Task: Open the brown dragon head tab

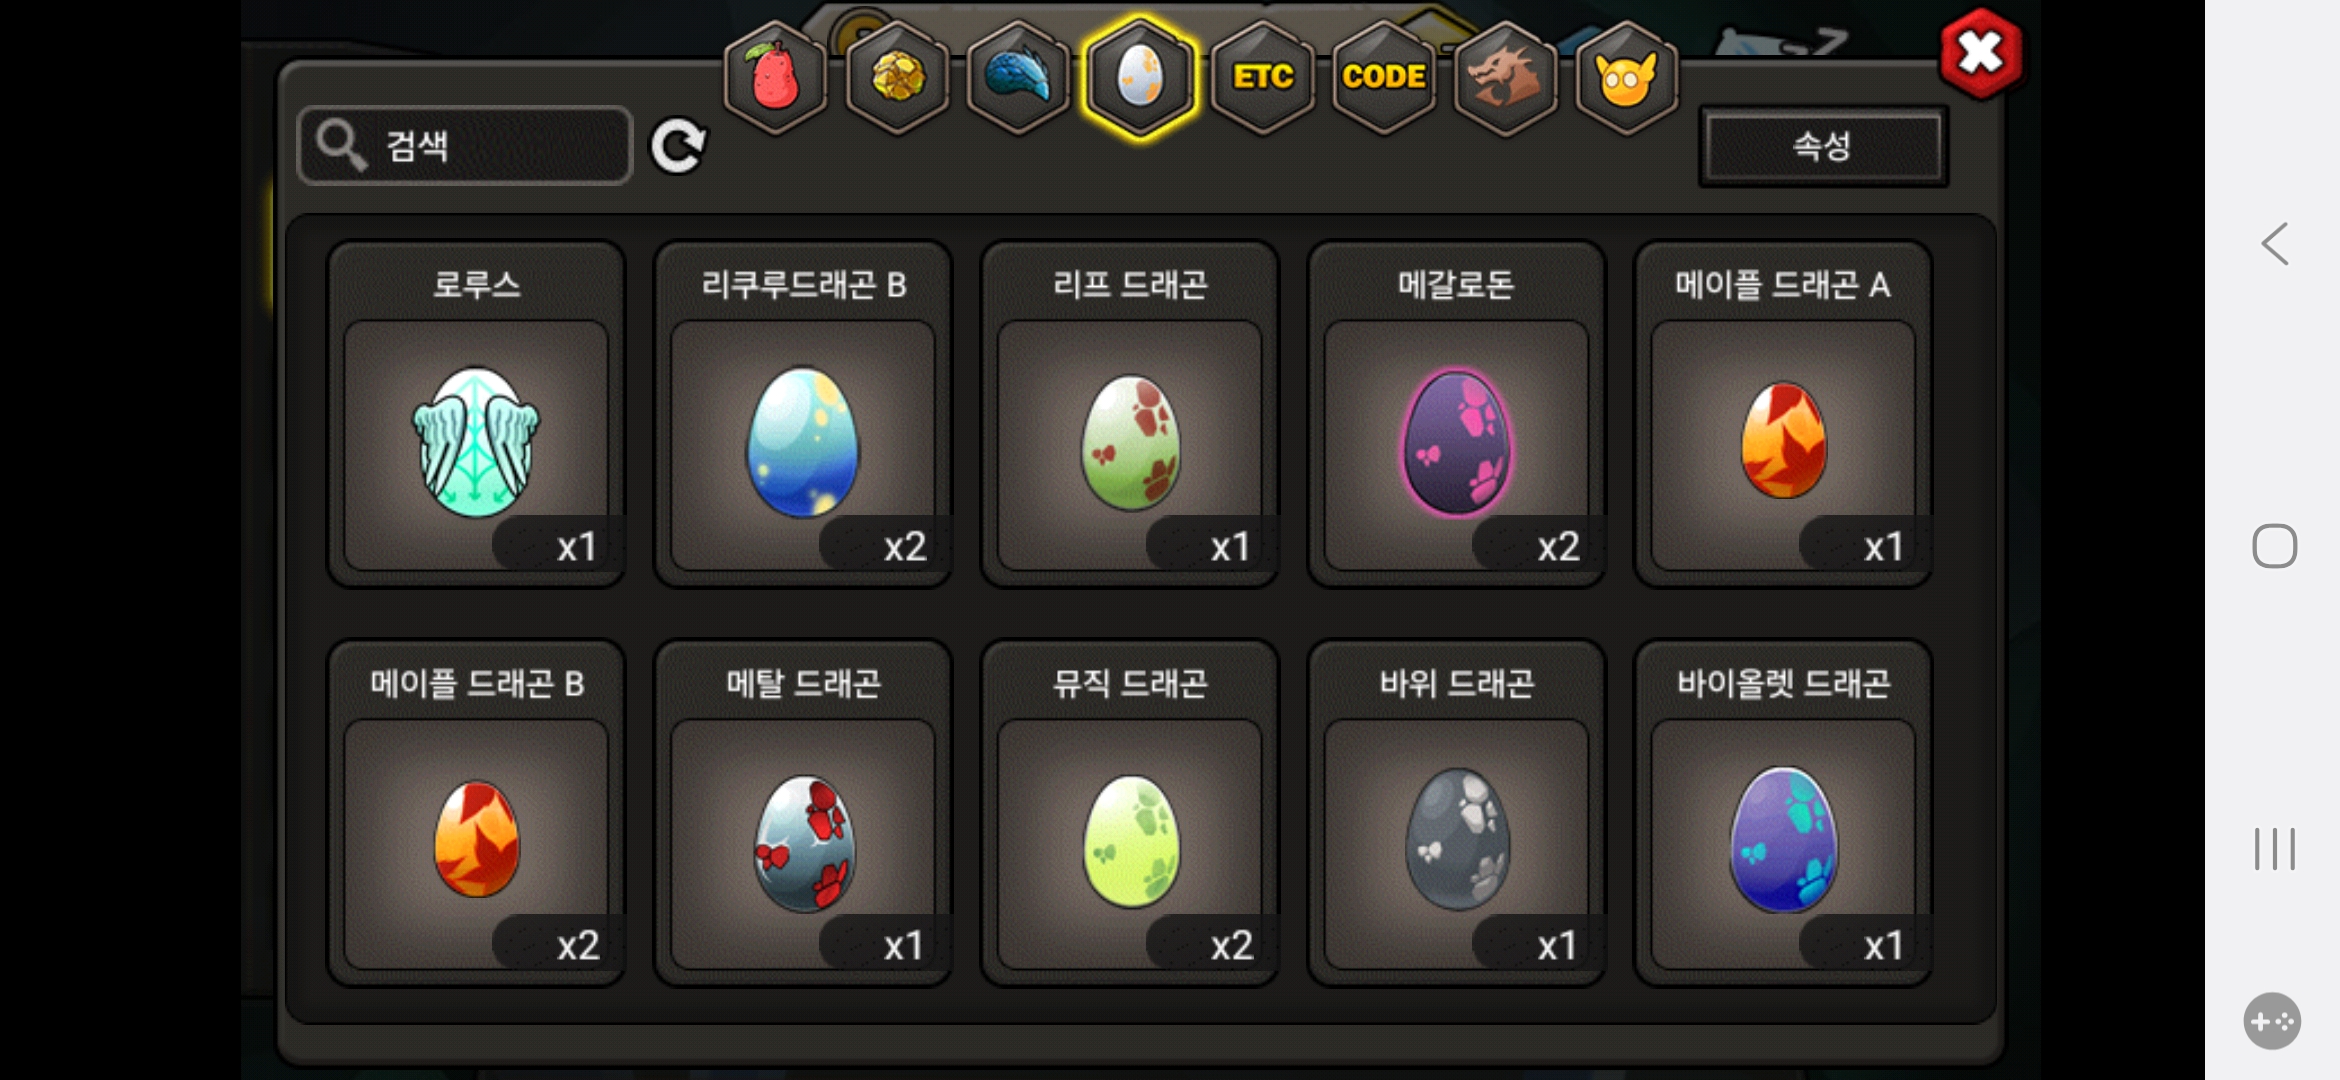Action: click(1505, 77)
